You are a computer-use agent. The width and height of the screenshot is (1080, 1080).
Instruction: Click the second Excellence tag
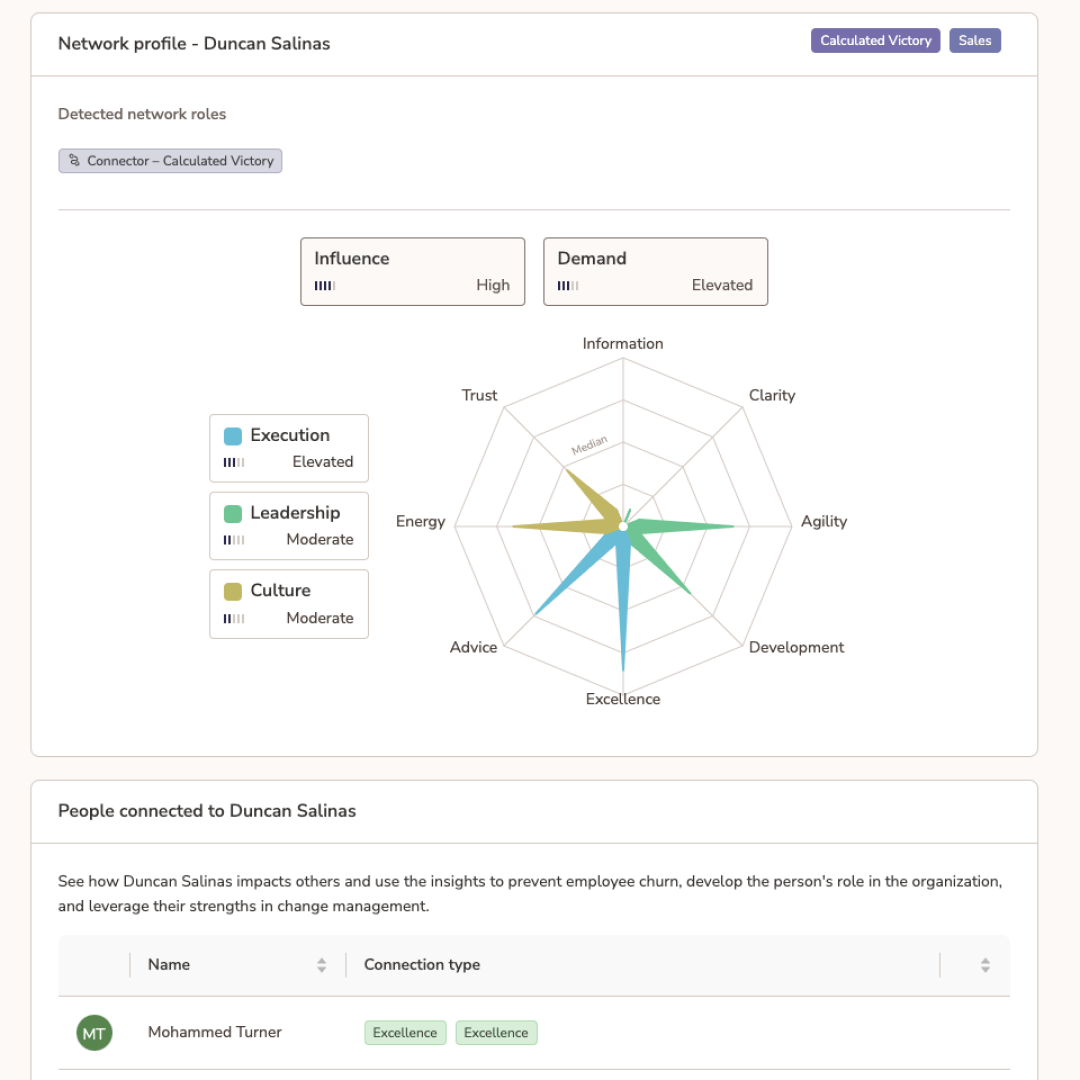pos(496,1032)
